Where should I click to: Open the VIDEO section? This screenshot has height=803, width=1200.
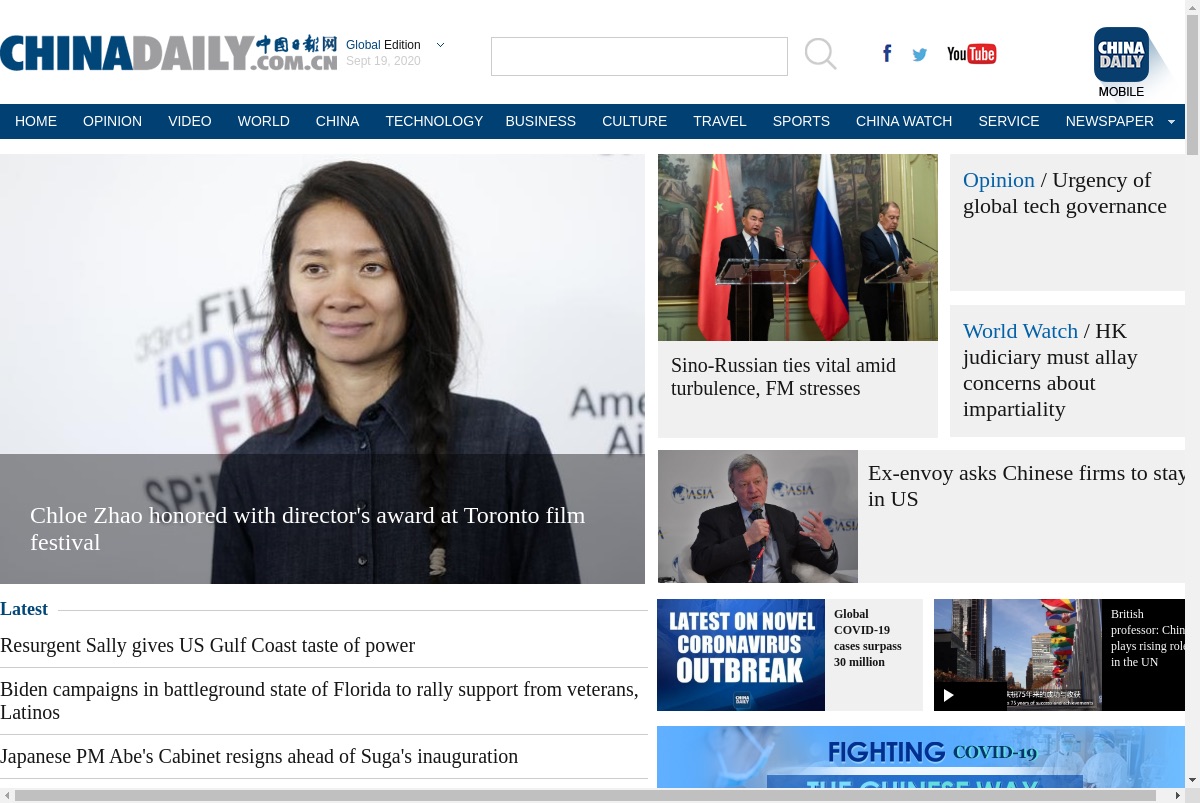[x=190, y=121]
